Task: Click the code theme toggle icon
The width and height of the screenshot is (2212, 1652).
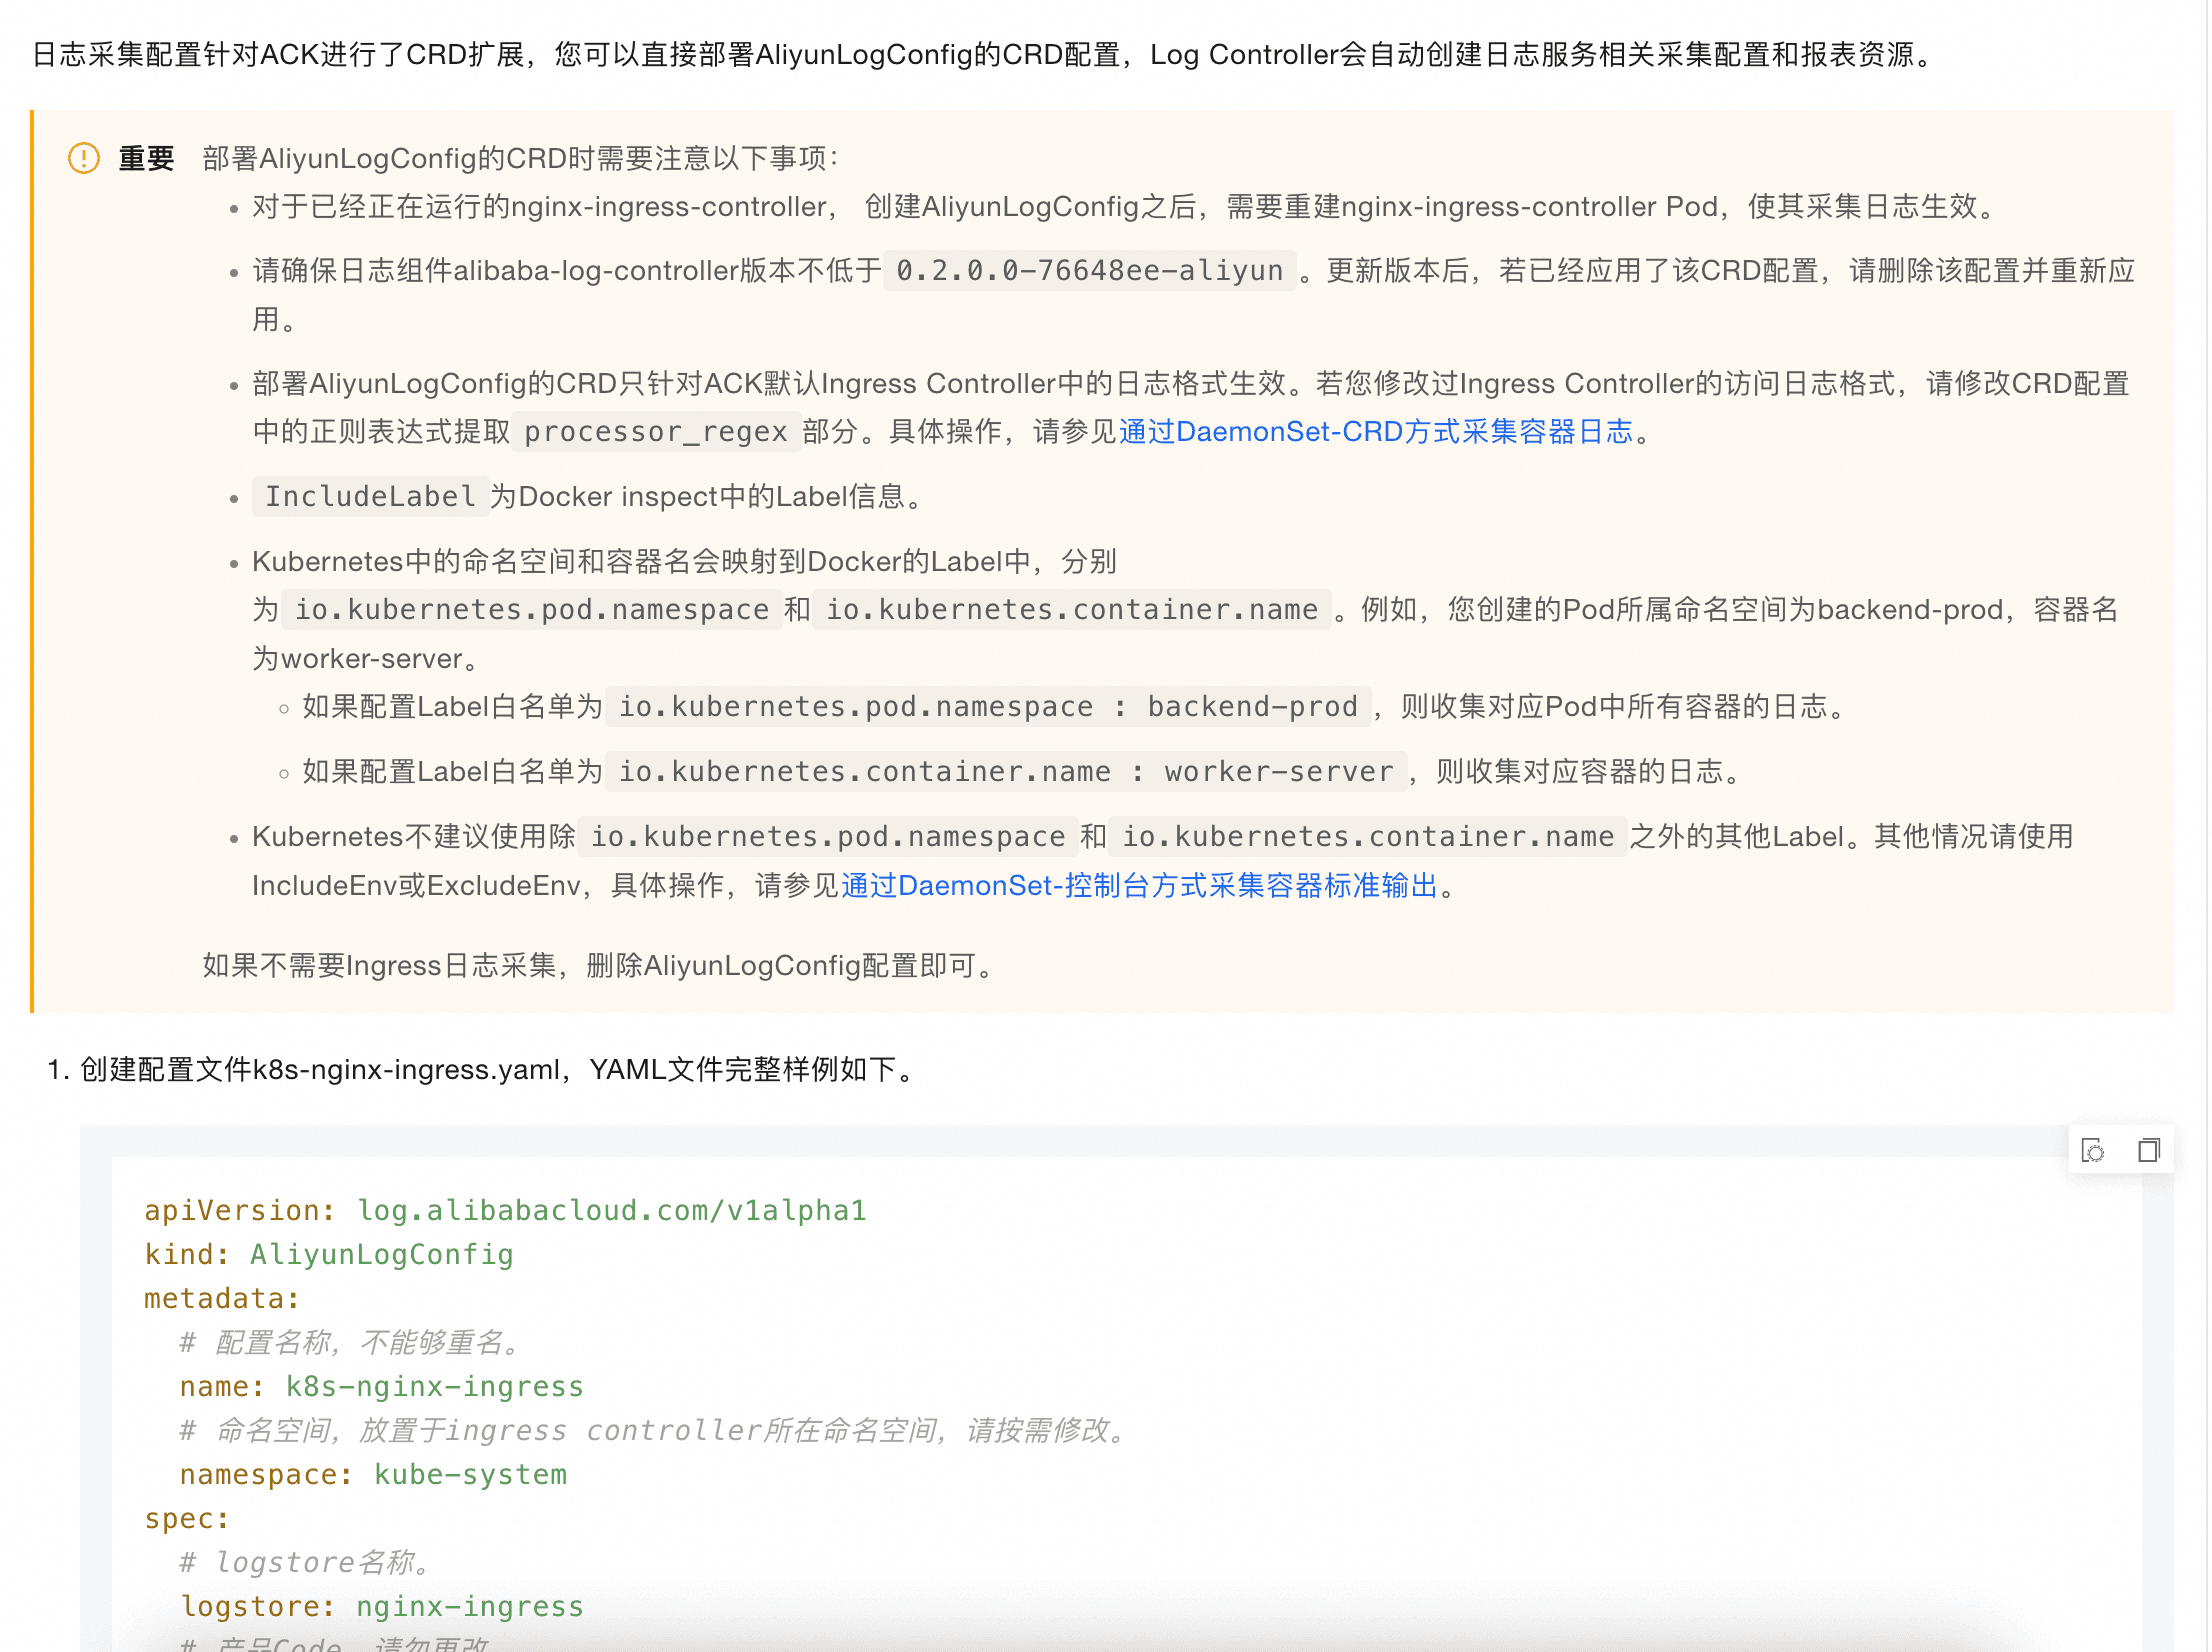Action: click(2092, 1150)
